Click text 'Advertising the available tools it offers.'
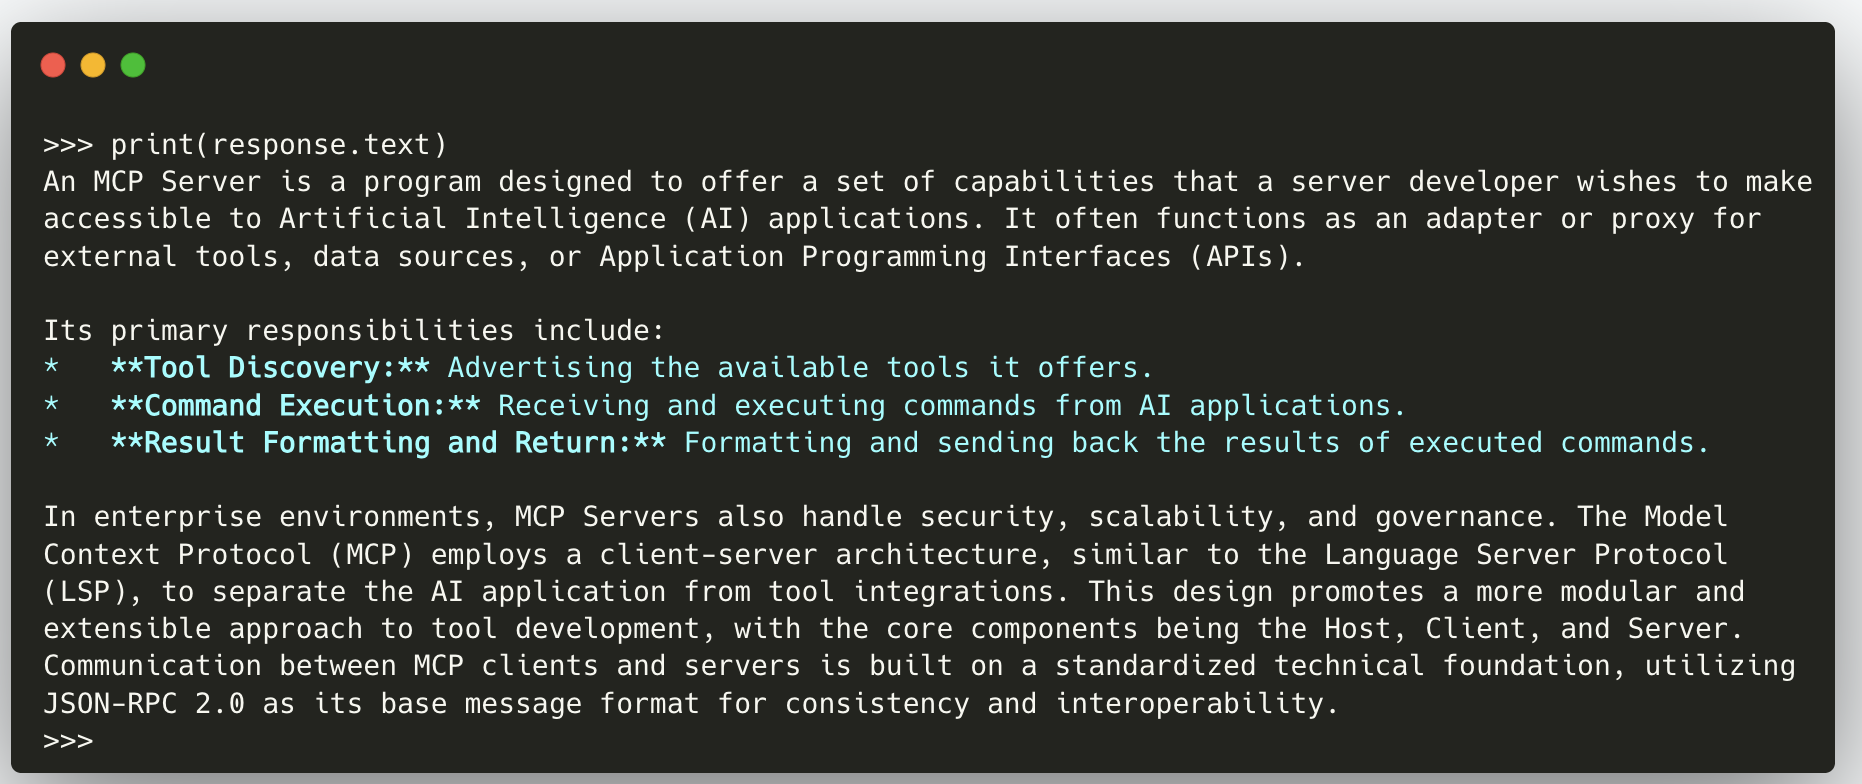 (x=801, y=368)
